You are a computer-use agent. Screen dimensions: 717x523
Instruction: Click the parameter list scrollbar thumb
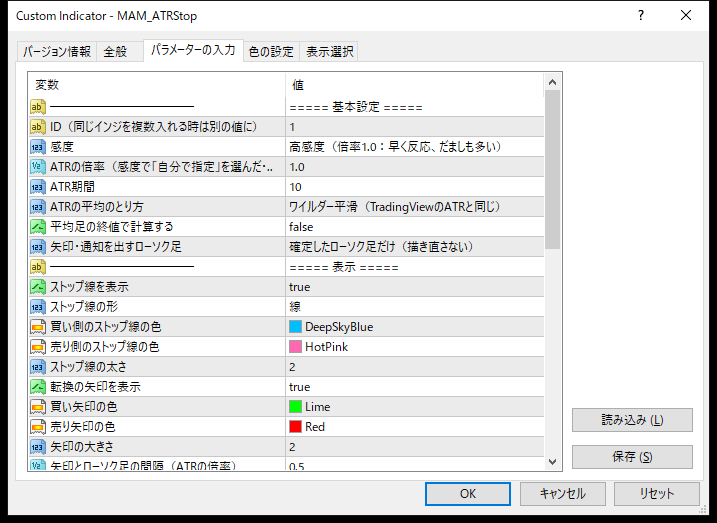point(552,170)
